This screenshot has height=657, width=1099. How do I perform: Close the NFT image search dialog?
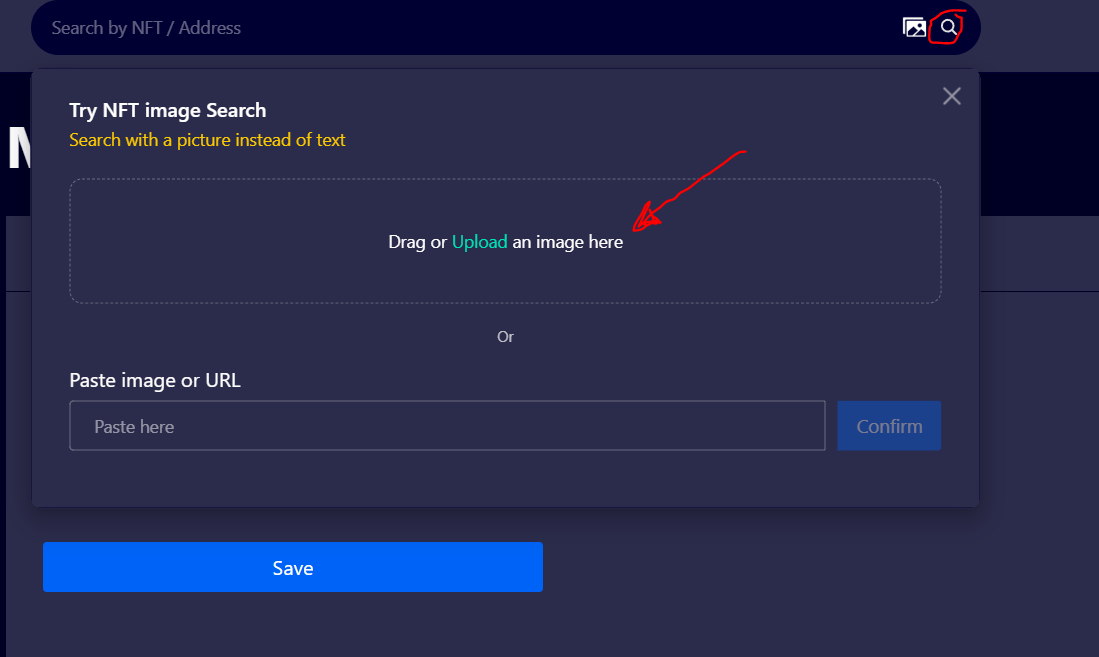click(951, 96)
